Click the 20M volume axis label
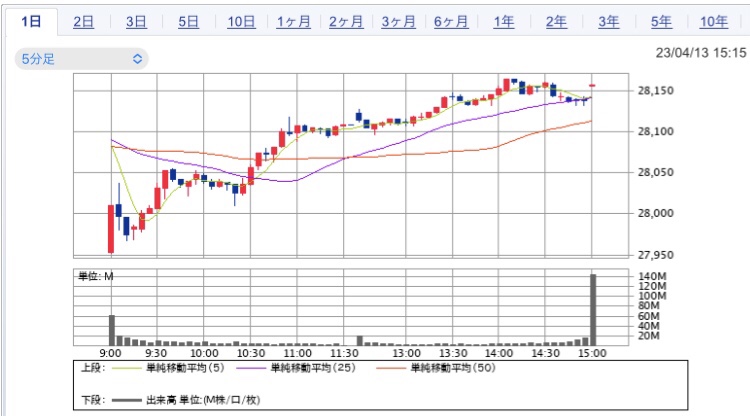Image resolution: width=750 pixels, height=416 pixels. tap(649, 336)
